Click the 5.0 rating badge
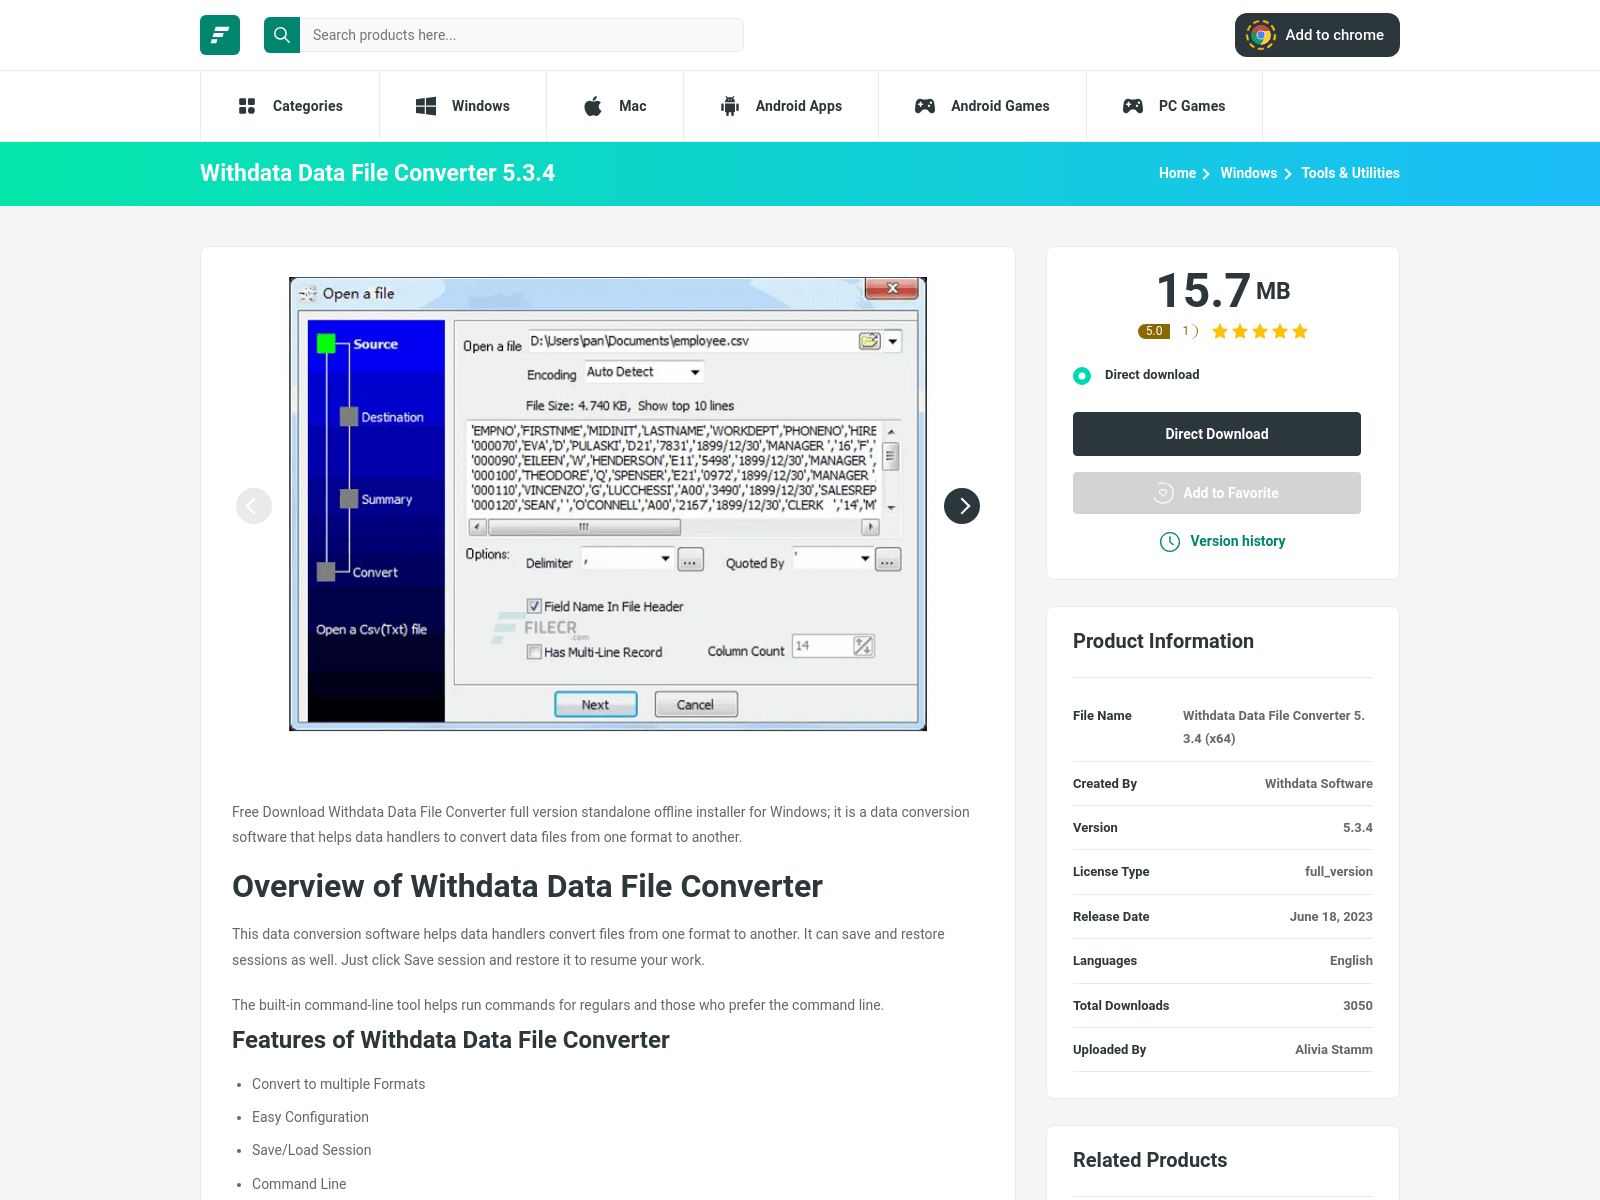 [1154, 331]
